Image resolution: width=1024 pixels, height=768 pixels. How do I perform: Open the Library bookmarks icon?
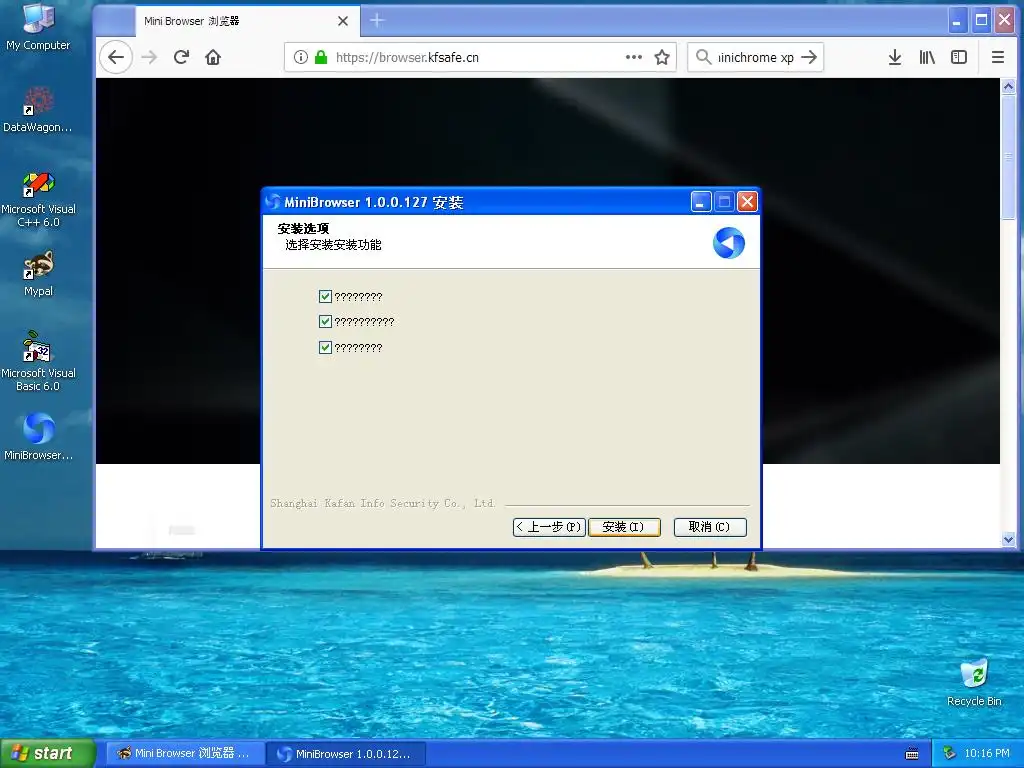click(927, 57)
